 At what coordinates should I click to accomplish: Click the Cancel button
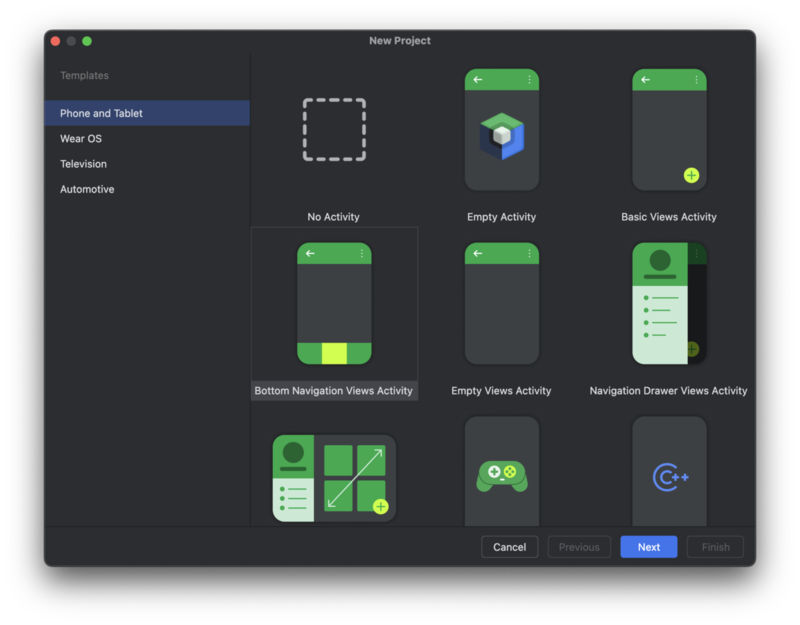509,547
